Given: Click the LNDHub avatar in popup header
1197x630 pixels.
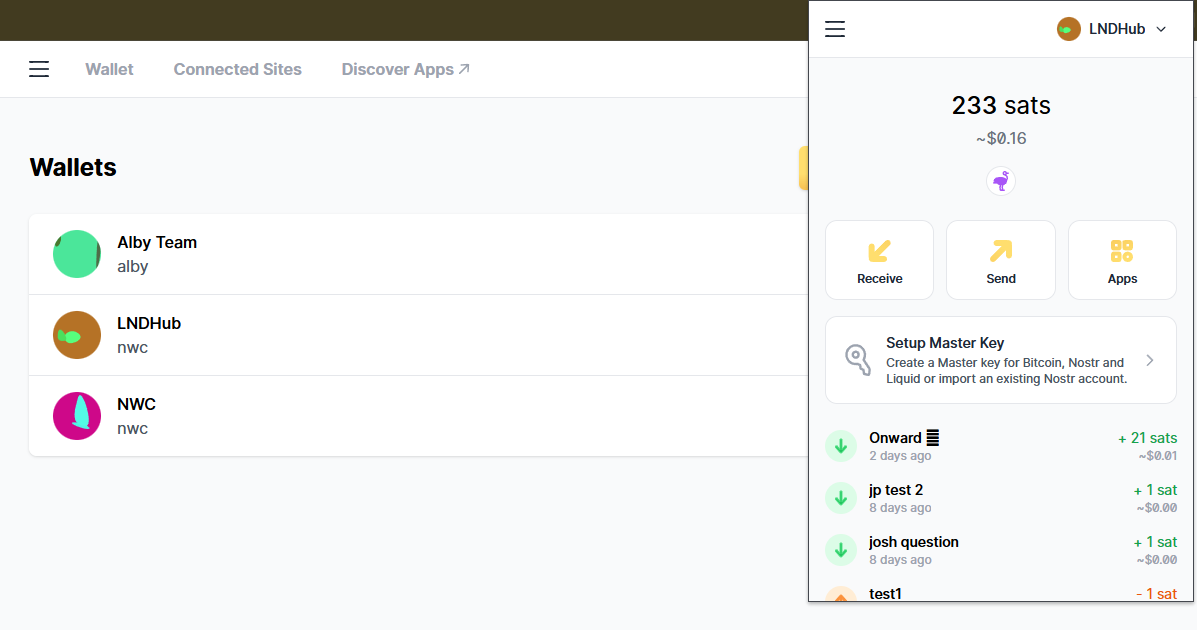Looking at the screenshot, I should (1068, 29).
